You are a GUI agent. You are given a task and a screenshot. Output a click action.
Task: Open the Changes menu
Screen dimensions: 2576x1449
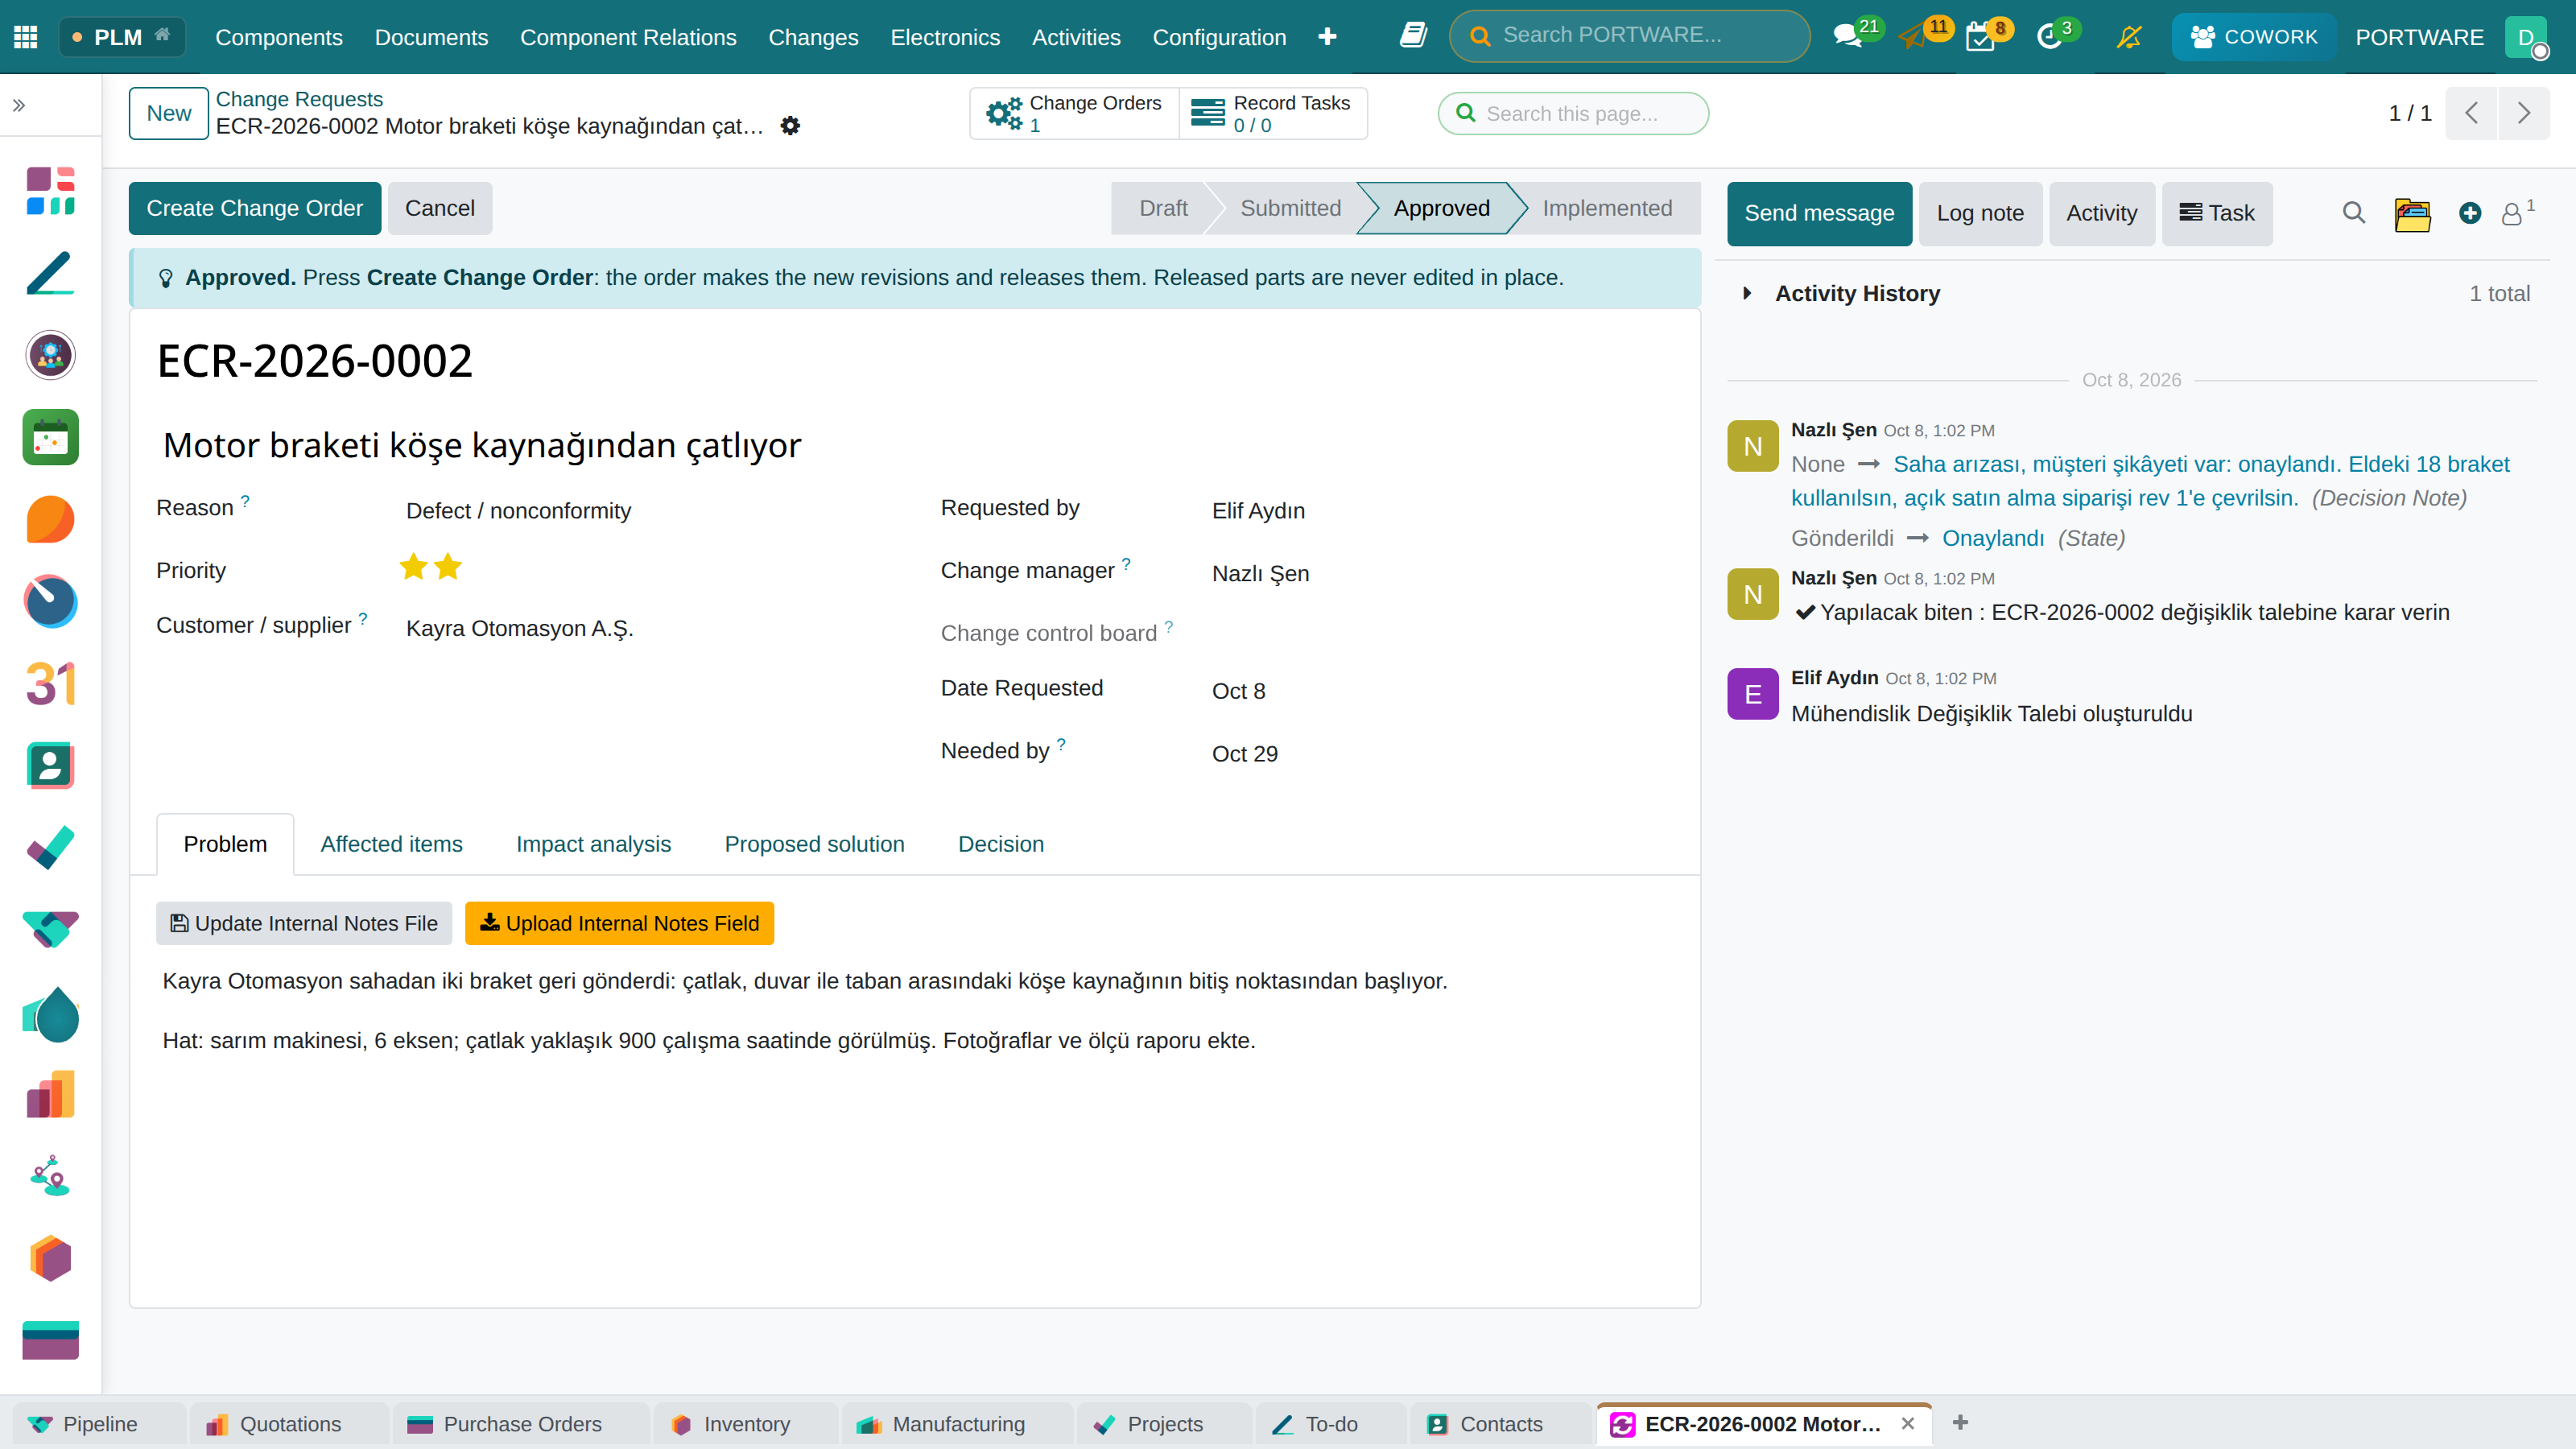tap(813, 37)
